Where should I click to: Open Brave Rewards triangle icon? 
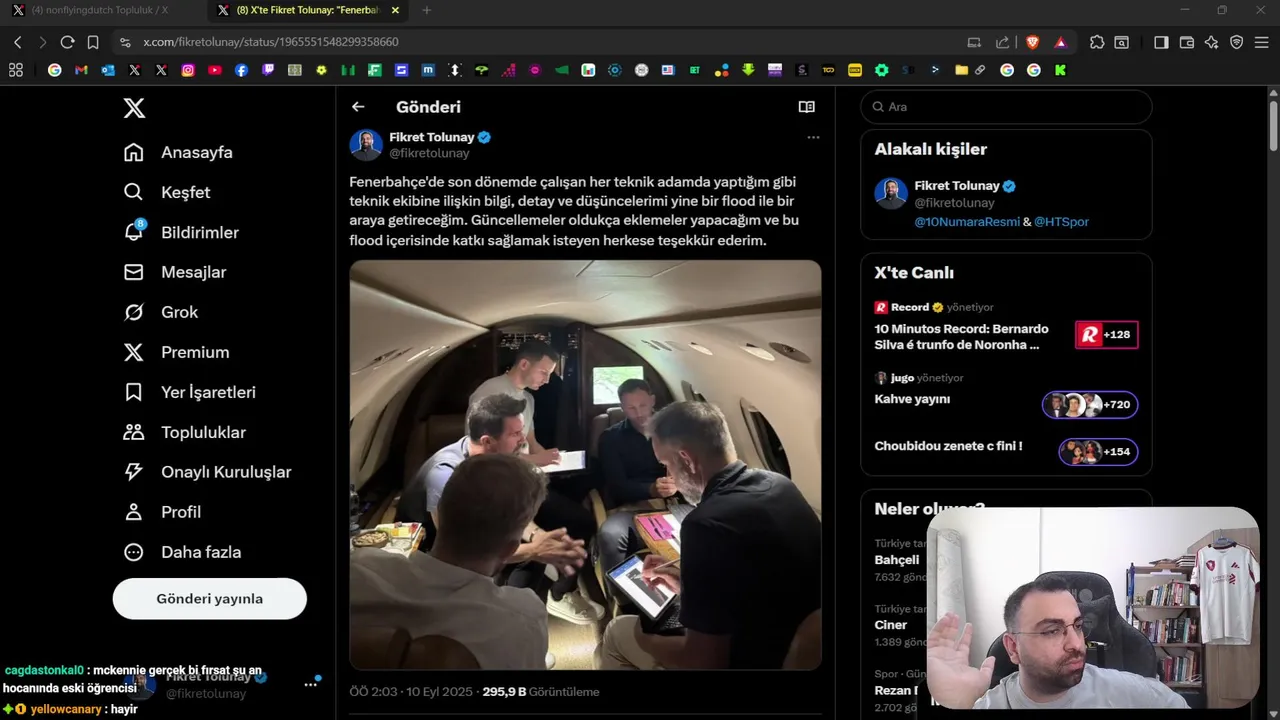[1060, 42]
